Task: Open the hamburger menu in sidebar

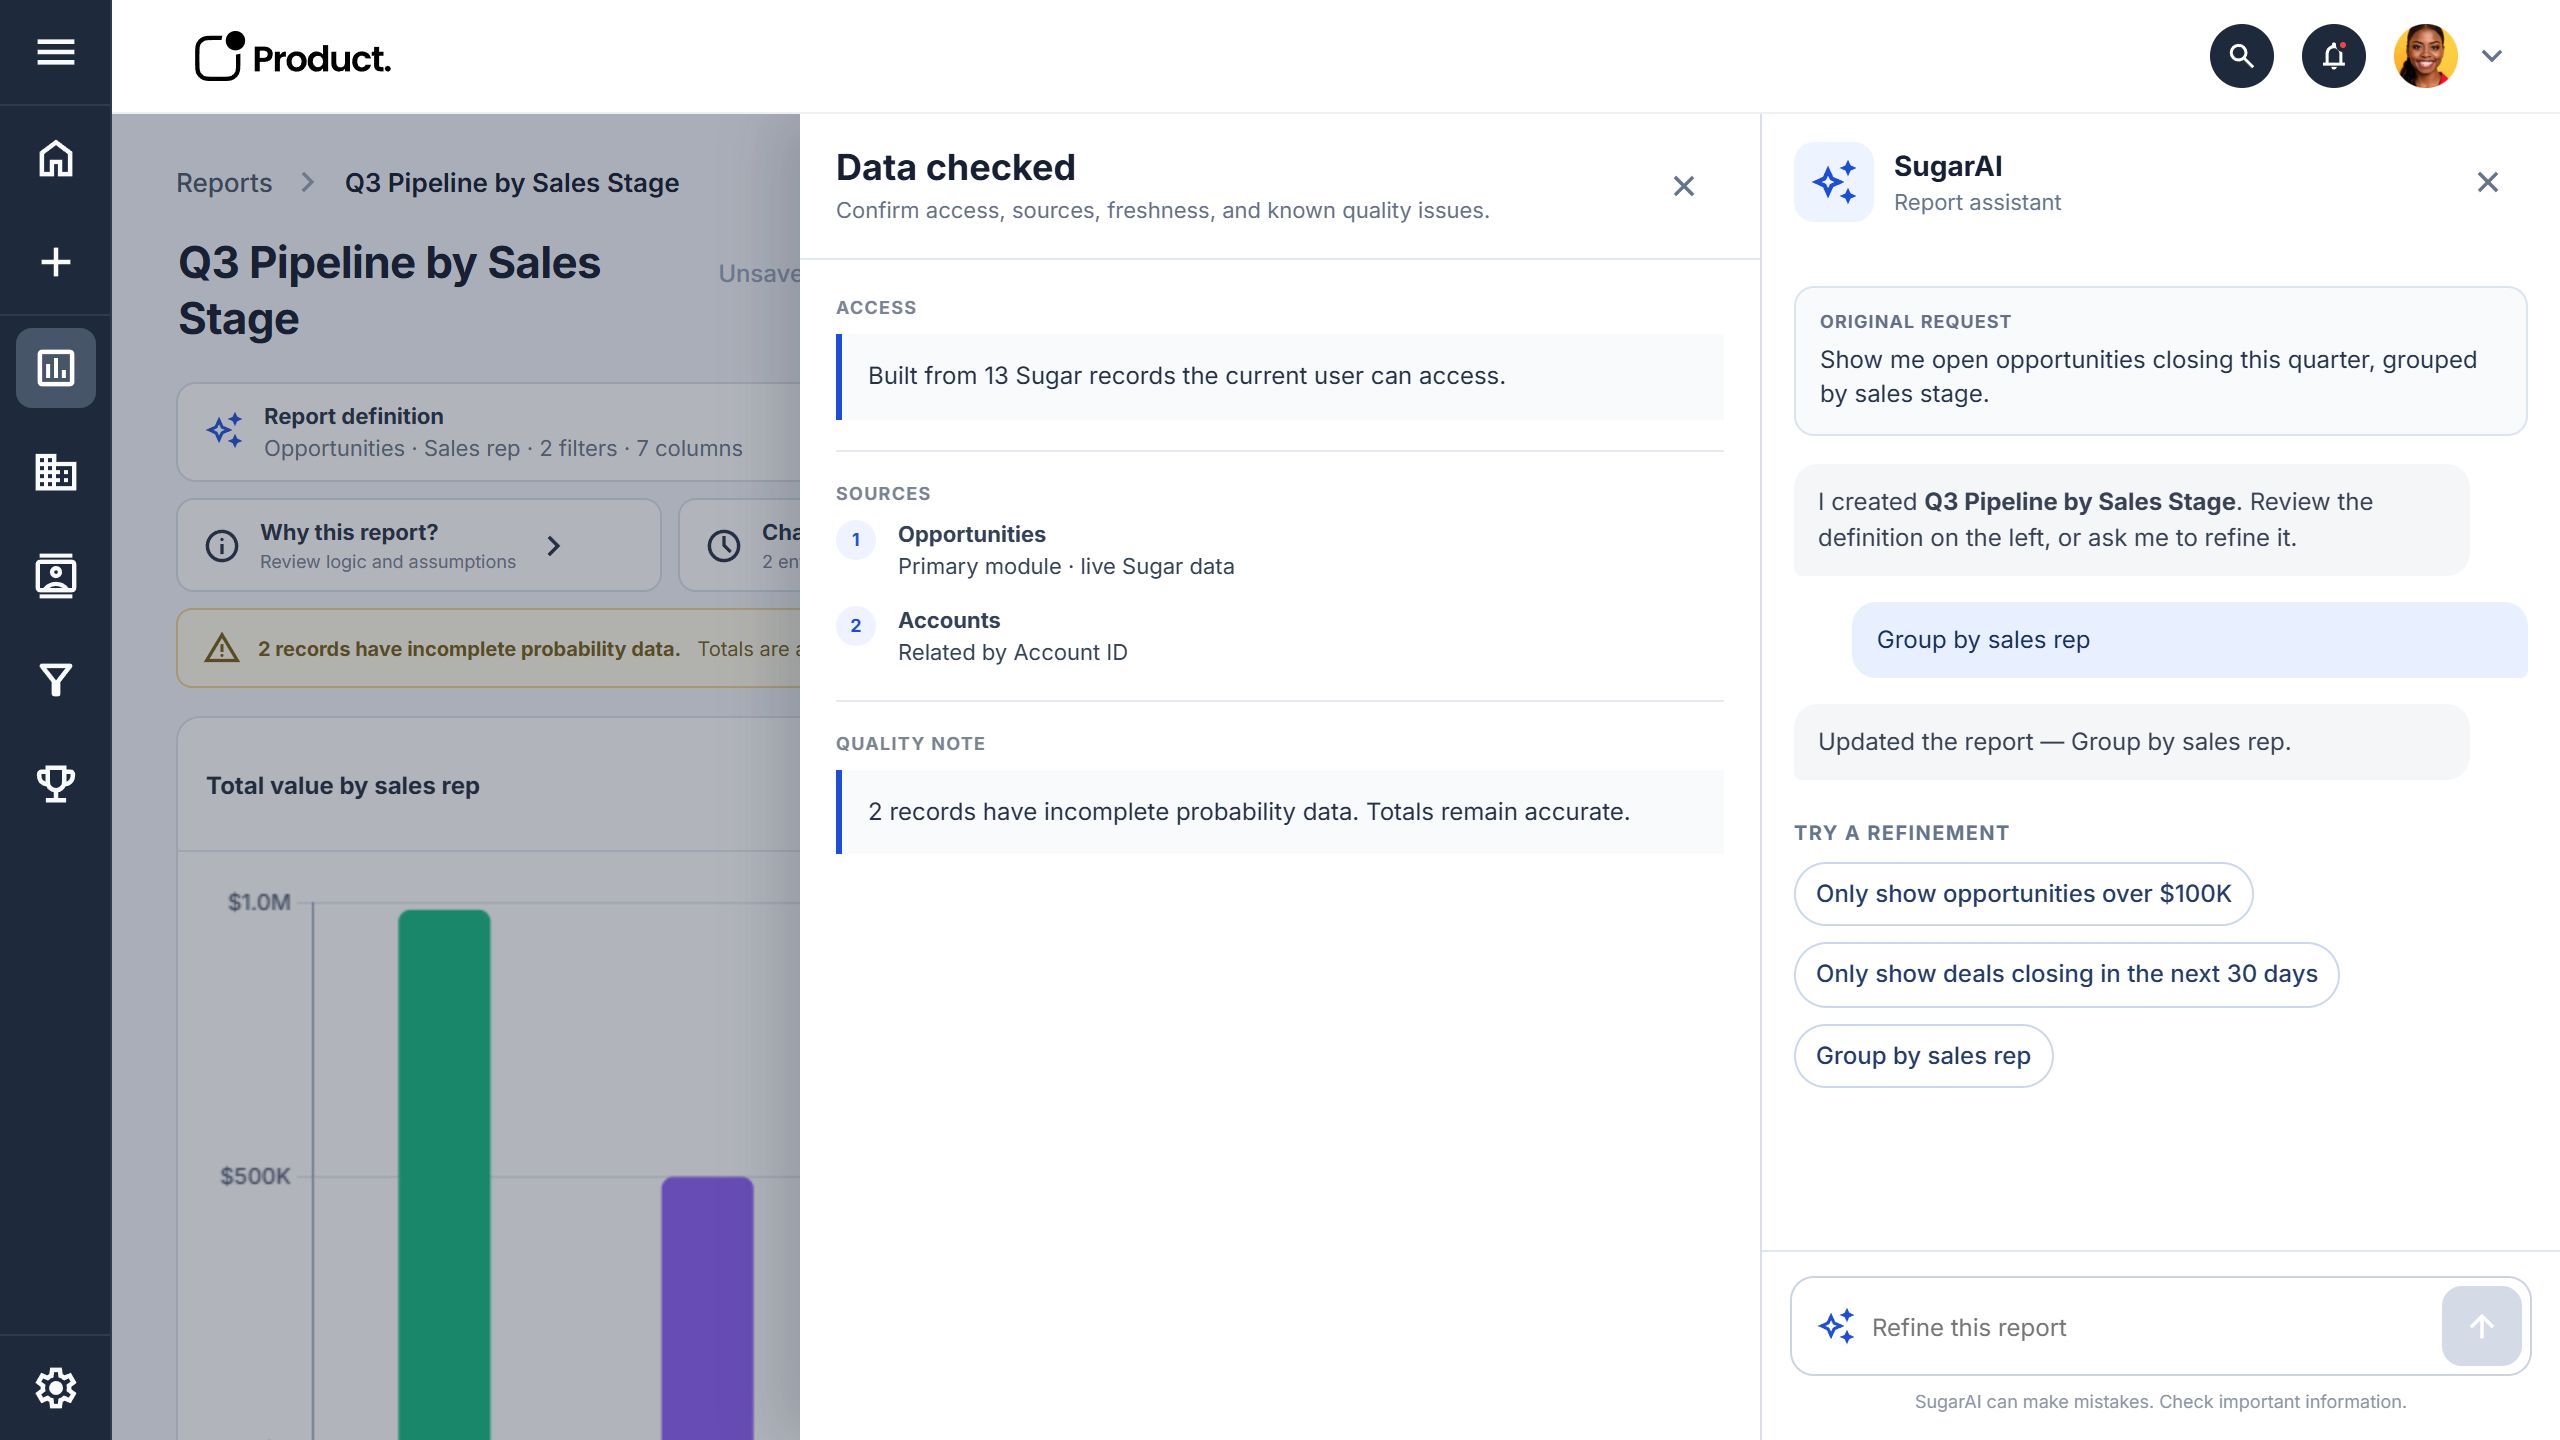Action: [x=56, y=52]
